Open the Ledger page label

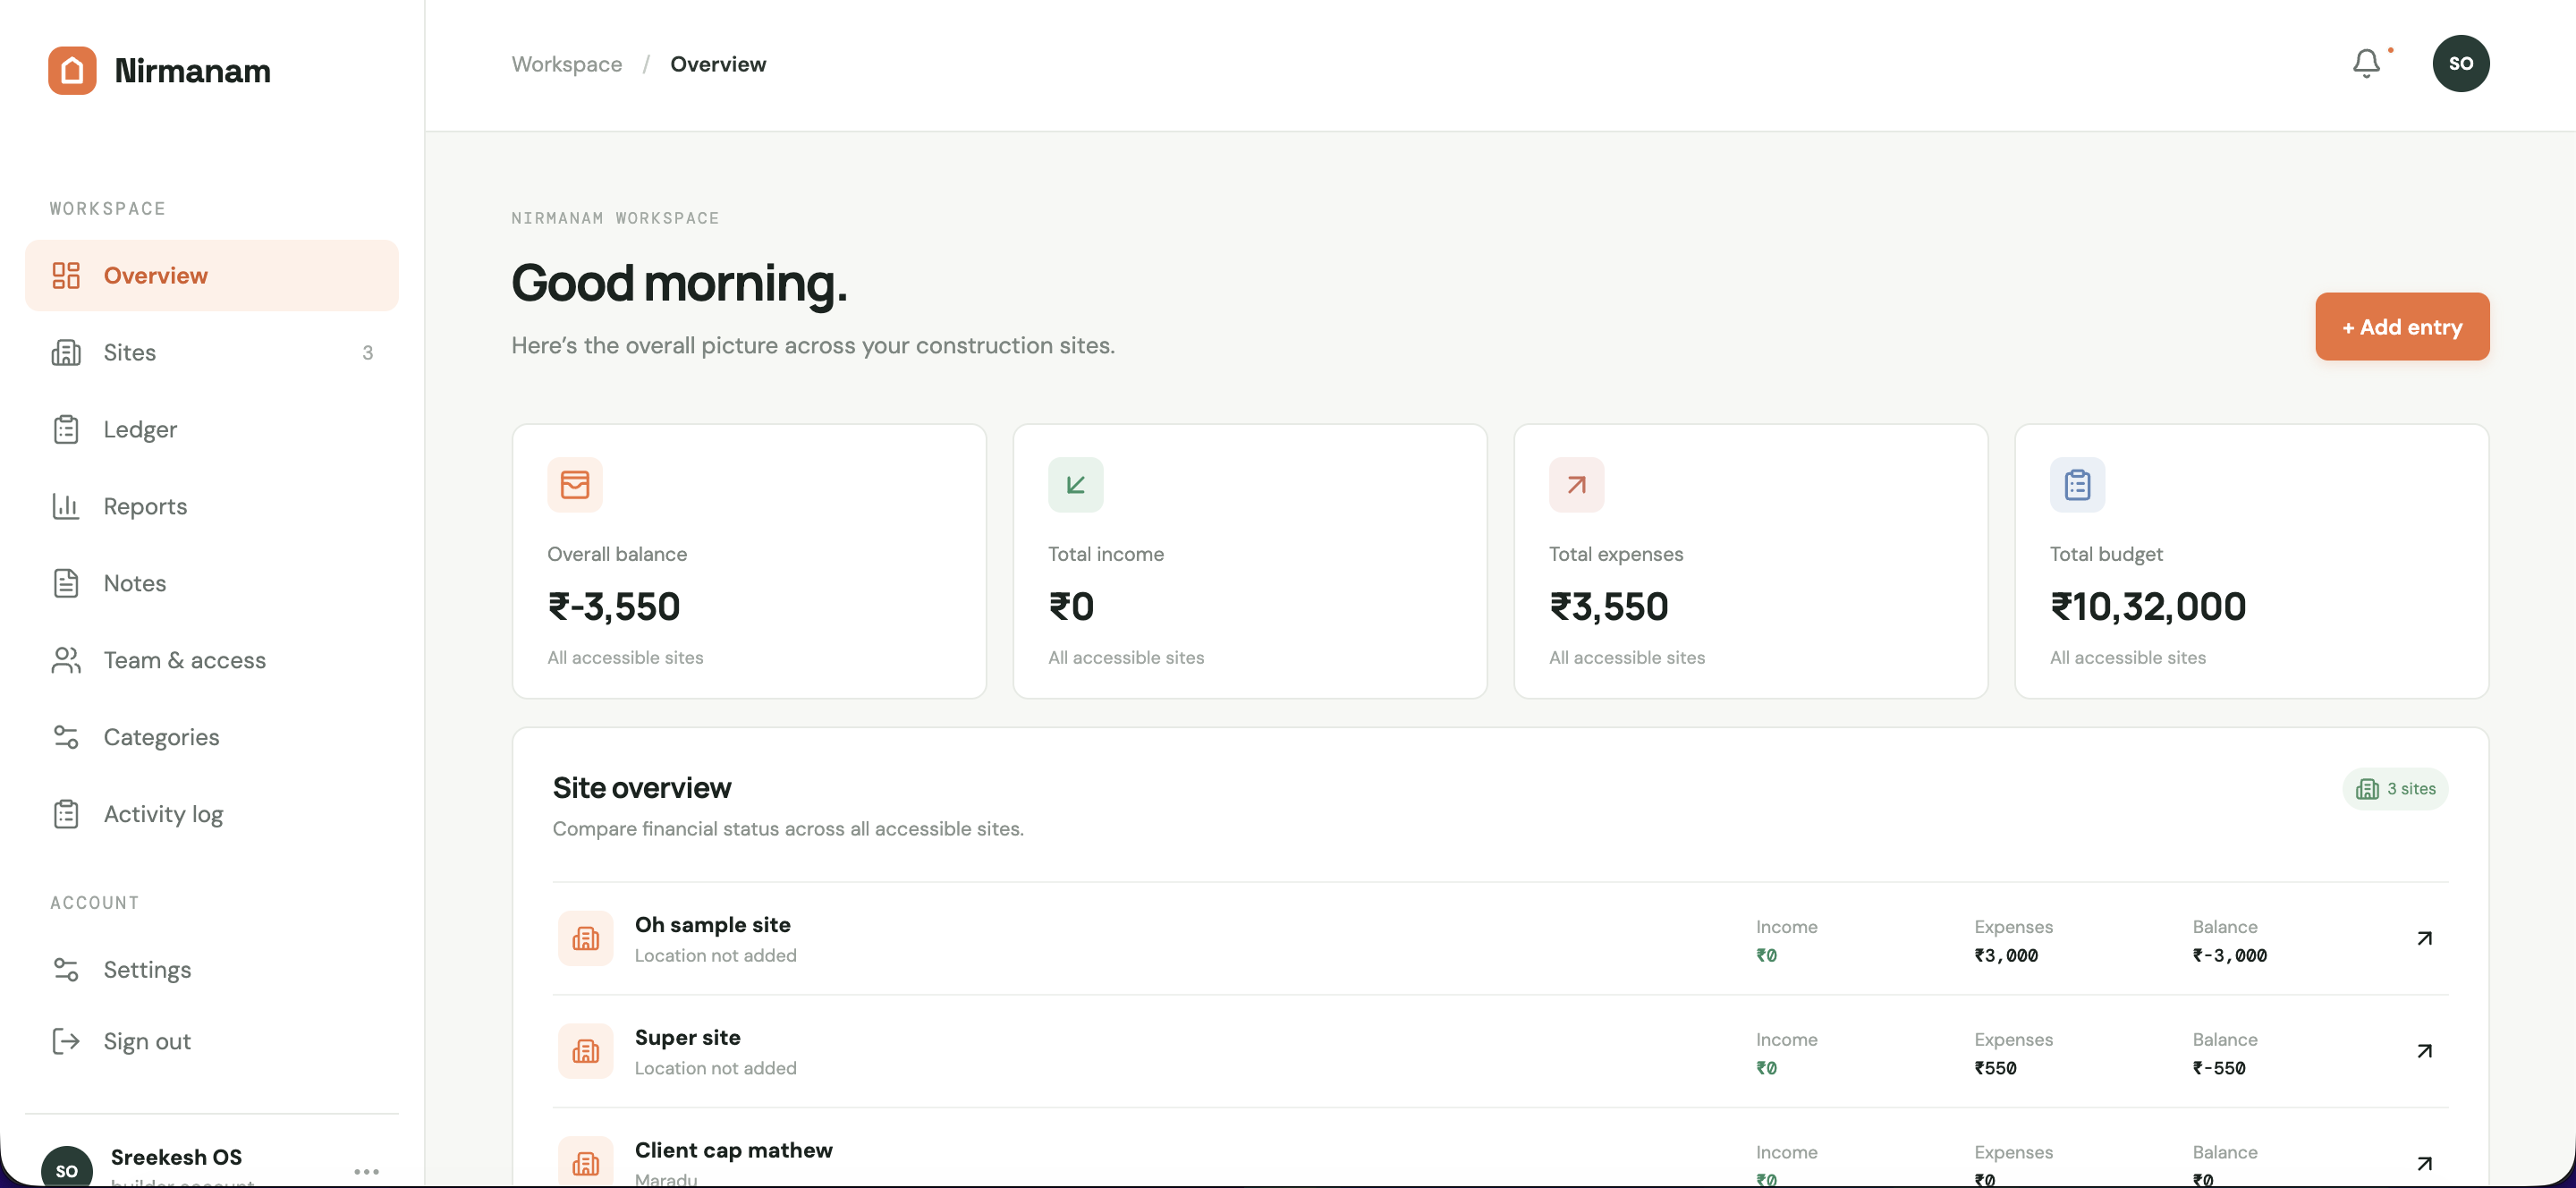pos(140,429)
